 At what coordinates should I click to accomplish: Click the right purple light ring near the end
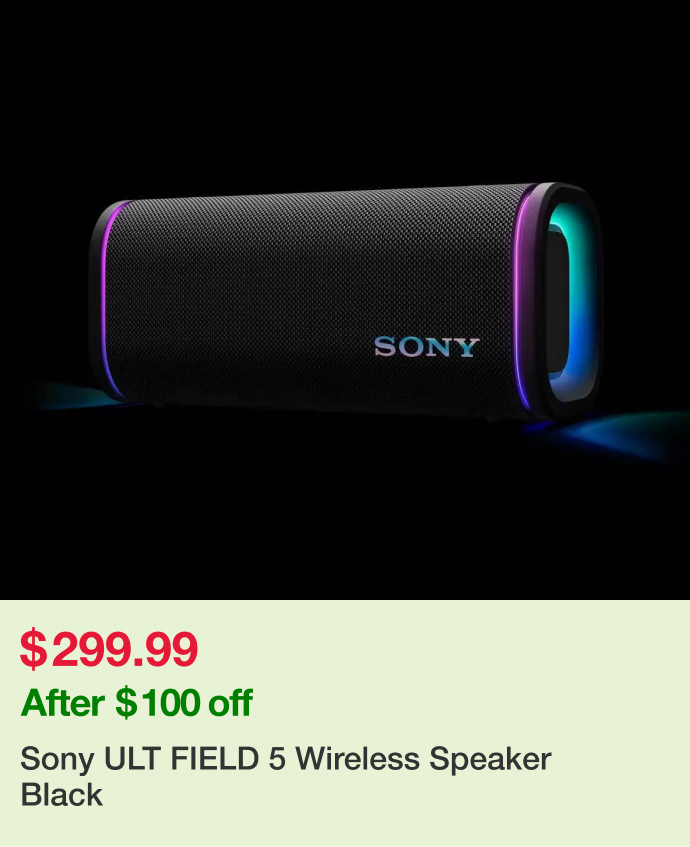520,300
